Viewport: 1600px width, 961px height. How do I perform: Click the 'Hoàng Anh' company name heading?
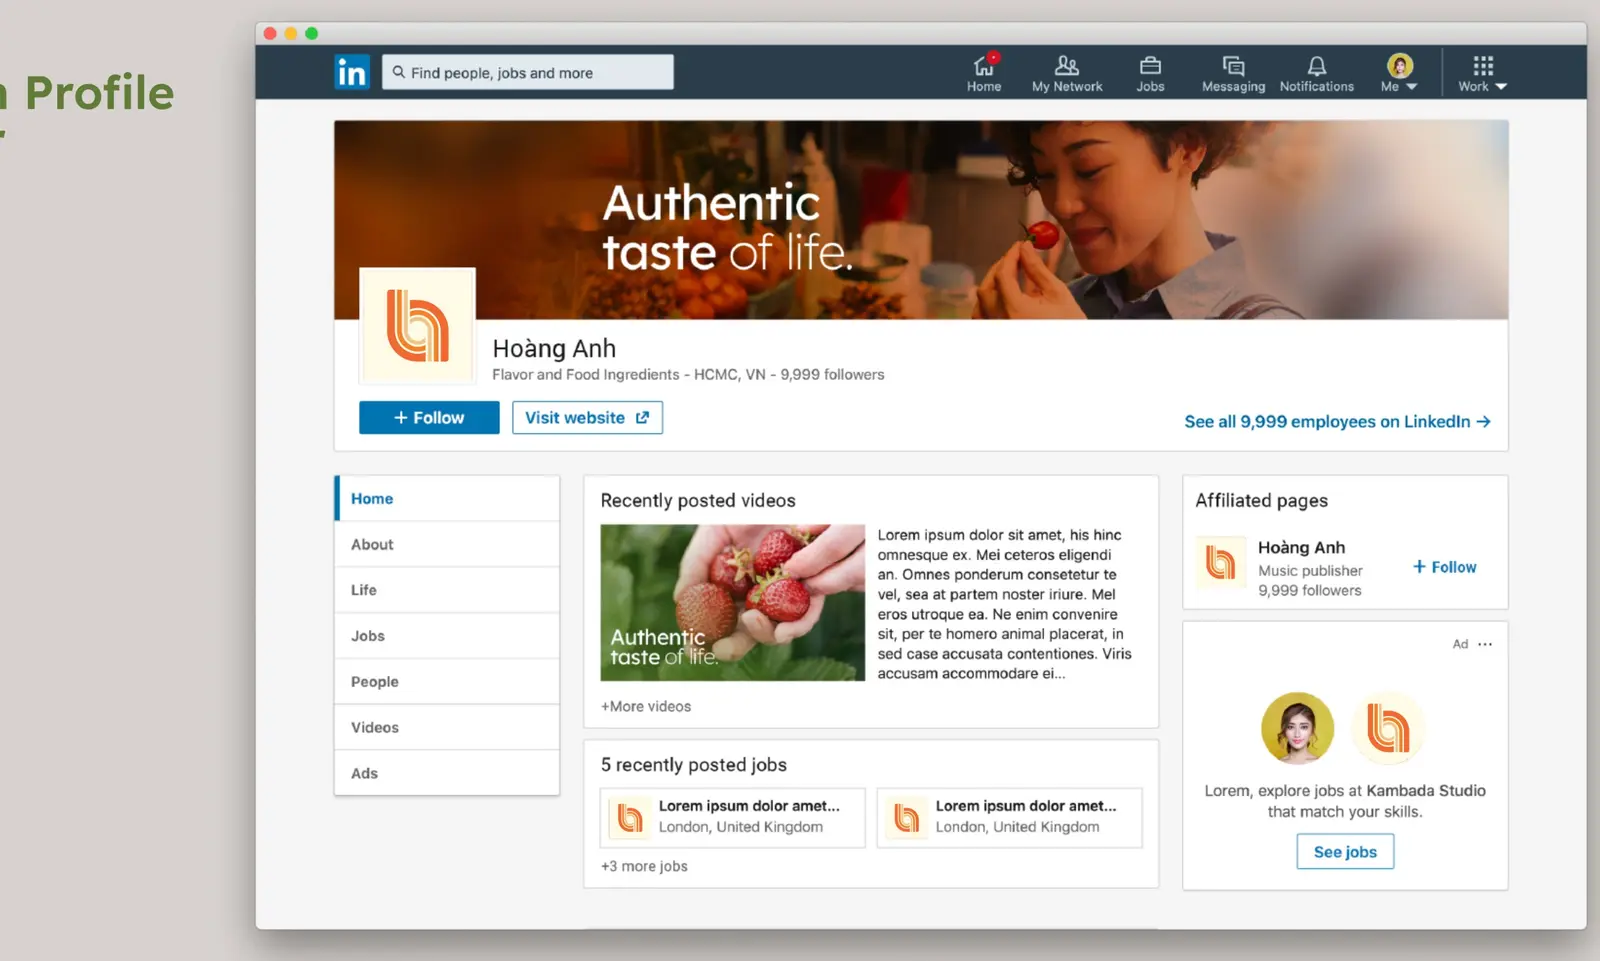[554, 348]
